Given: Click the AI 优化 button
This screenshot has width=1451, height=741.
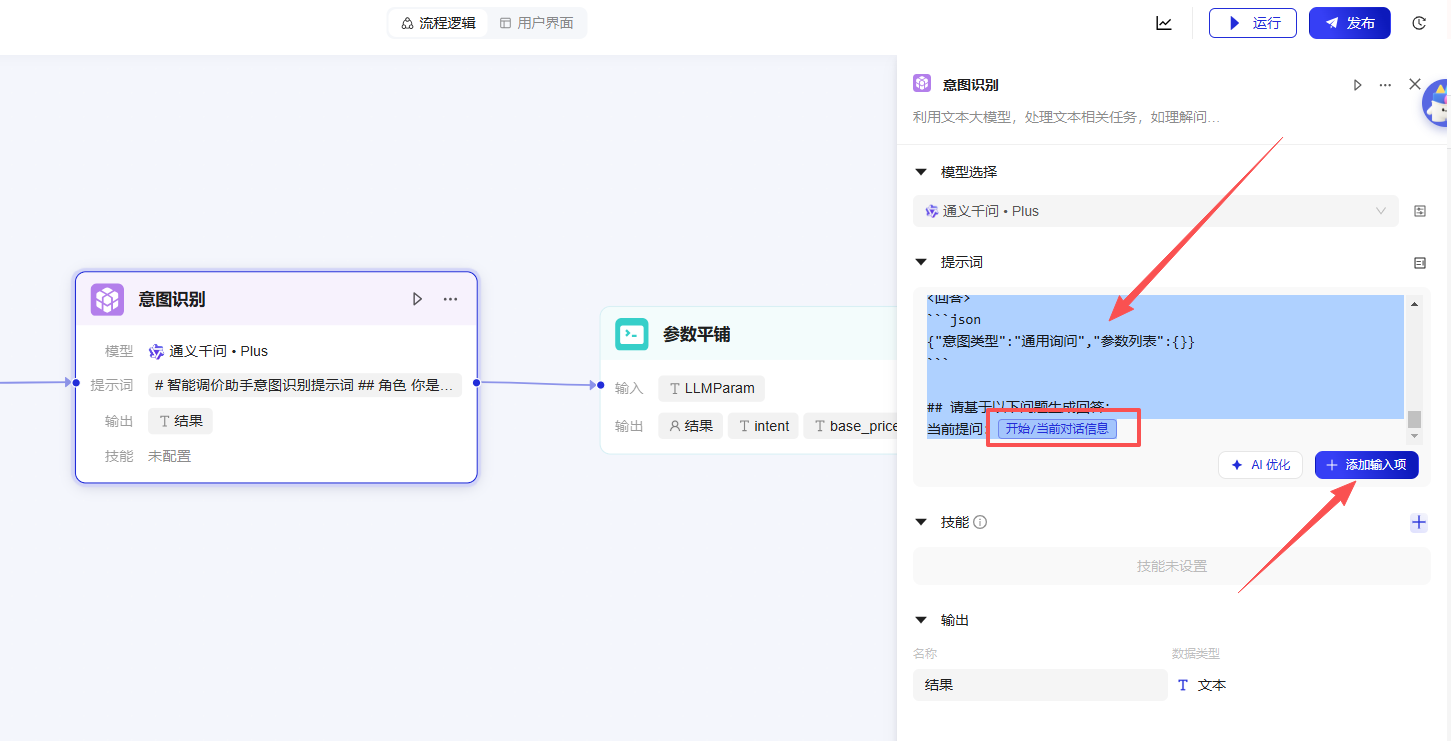Looking at the screenshot, I should (1260, 464).
